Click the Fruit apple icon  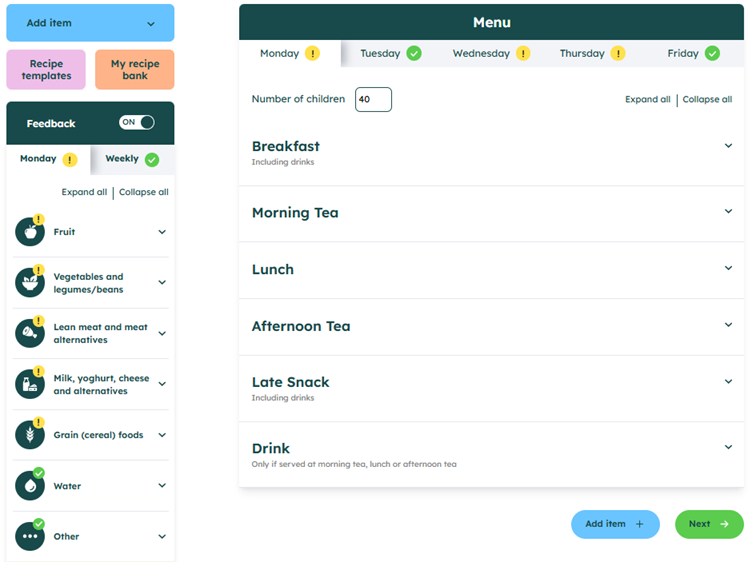click(x=30, y=232)
